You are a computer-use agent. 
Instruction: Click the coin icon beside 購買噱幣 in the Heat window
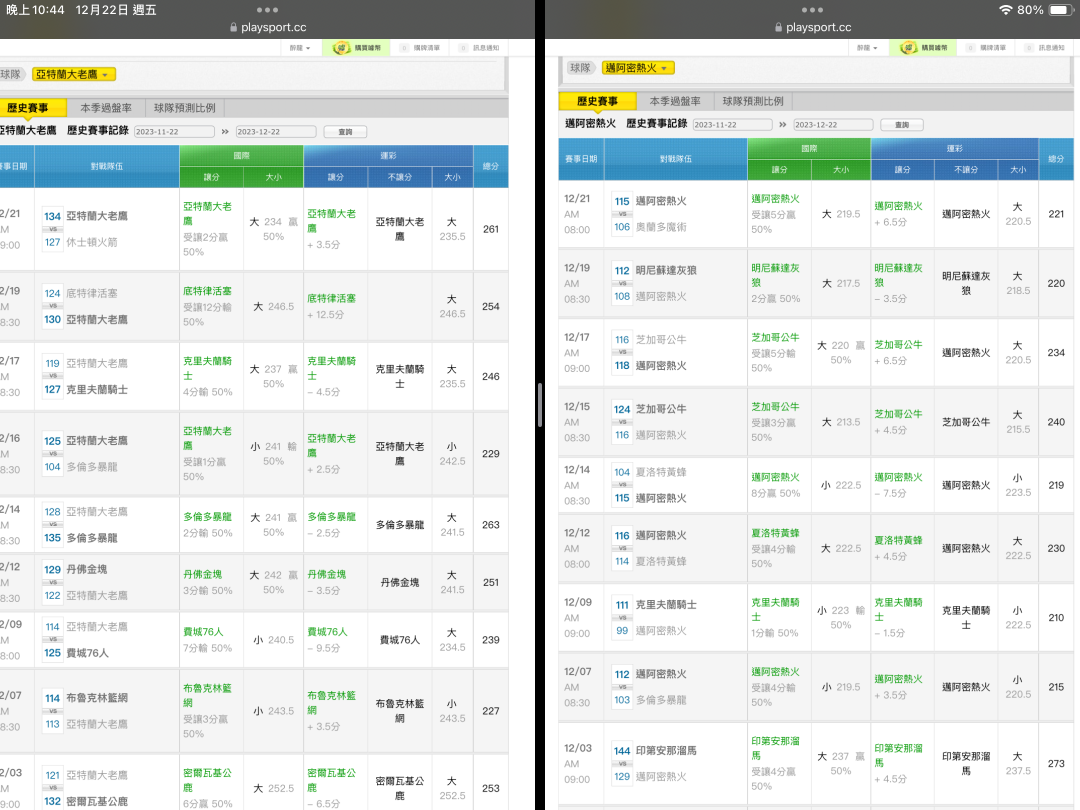(x=909, y=48)
